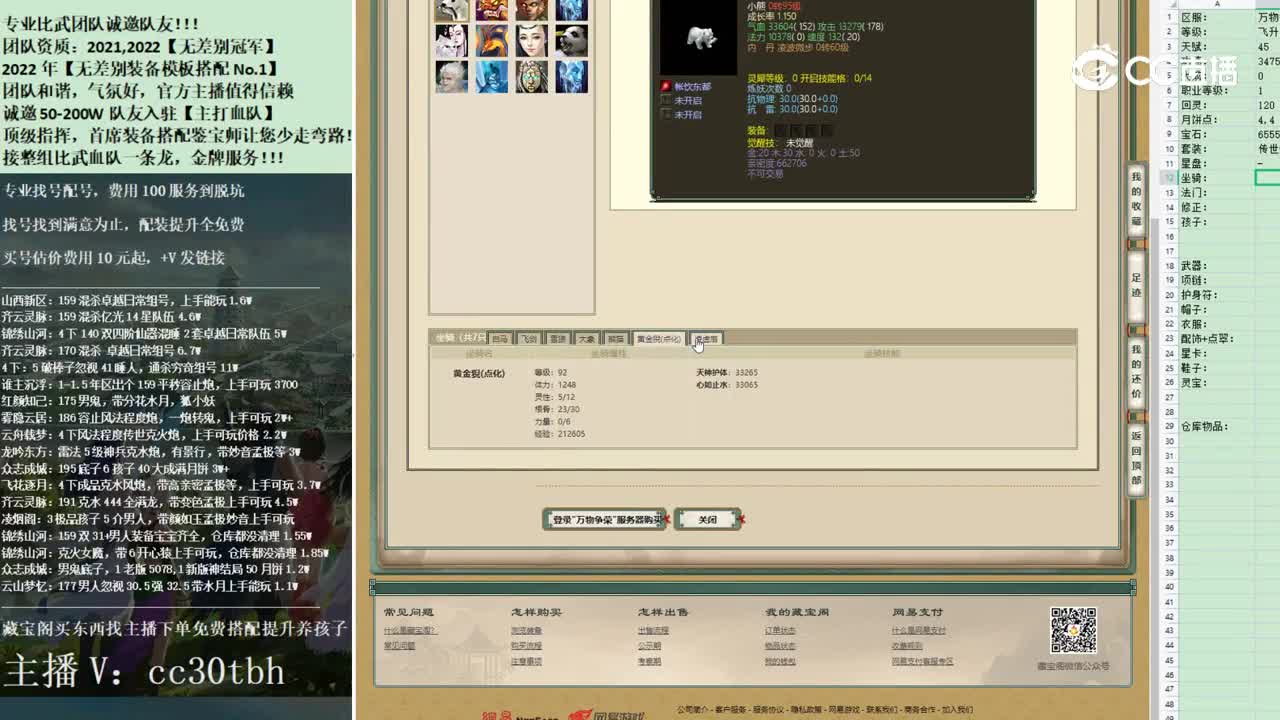Switch to the 大象 mount tab

click(586, 338)
